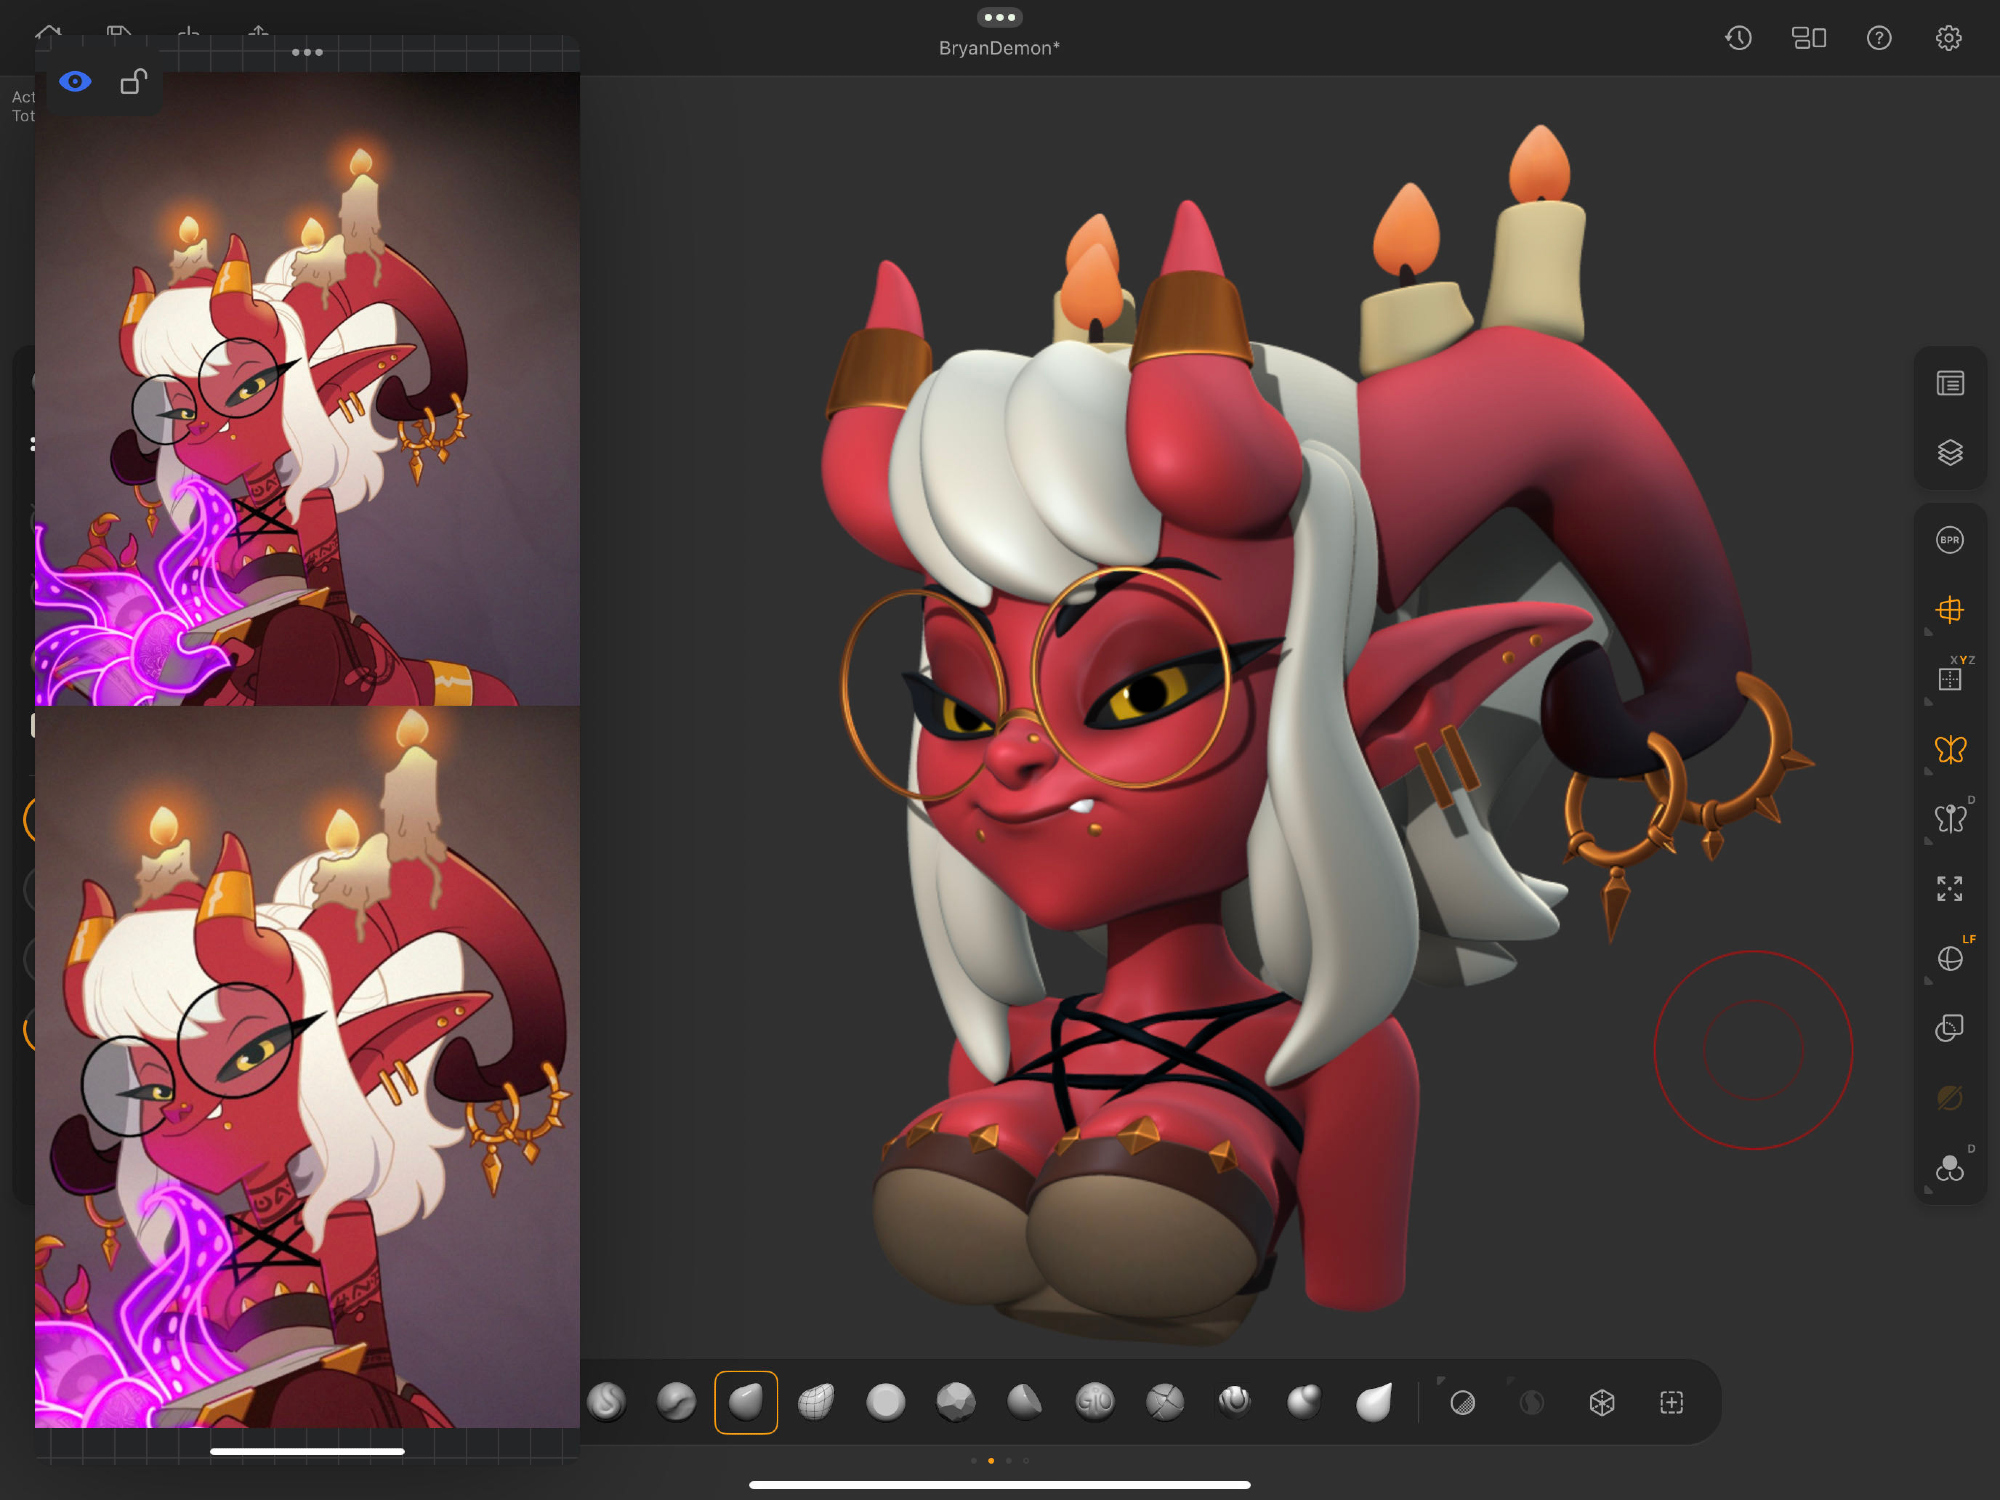Toggle reference image visibility eye icon
Screen dimensions: 2000x1500
click(75, 82)
